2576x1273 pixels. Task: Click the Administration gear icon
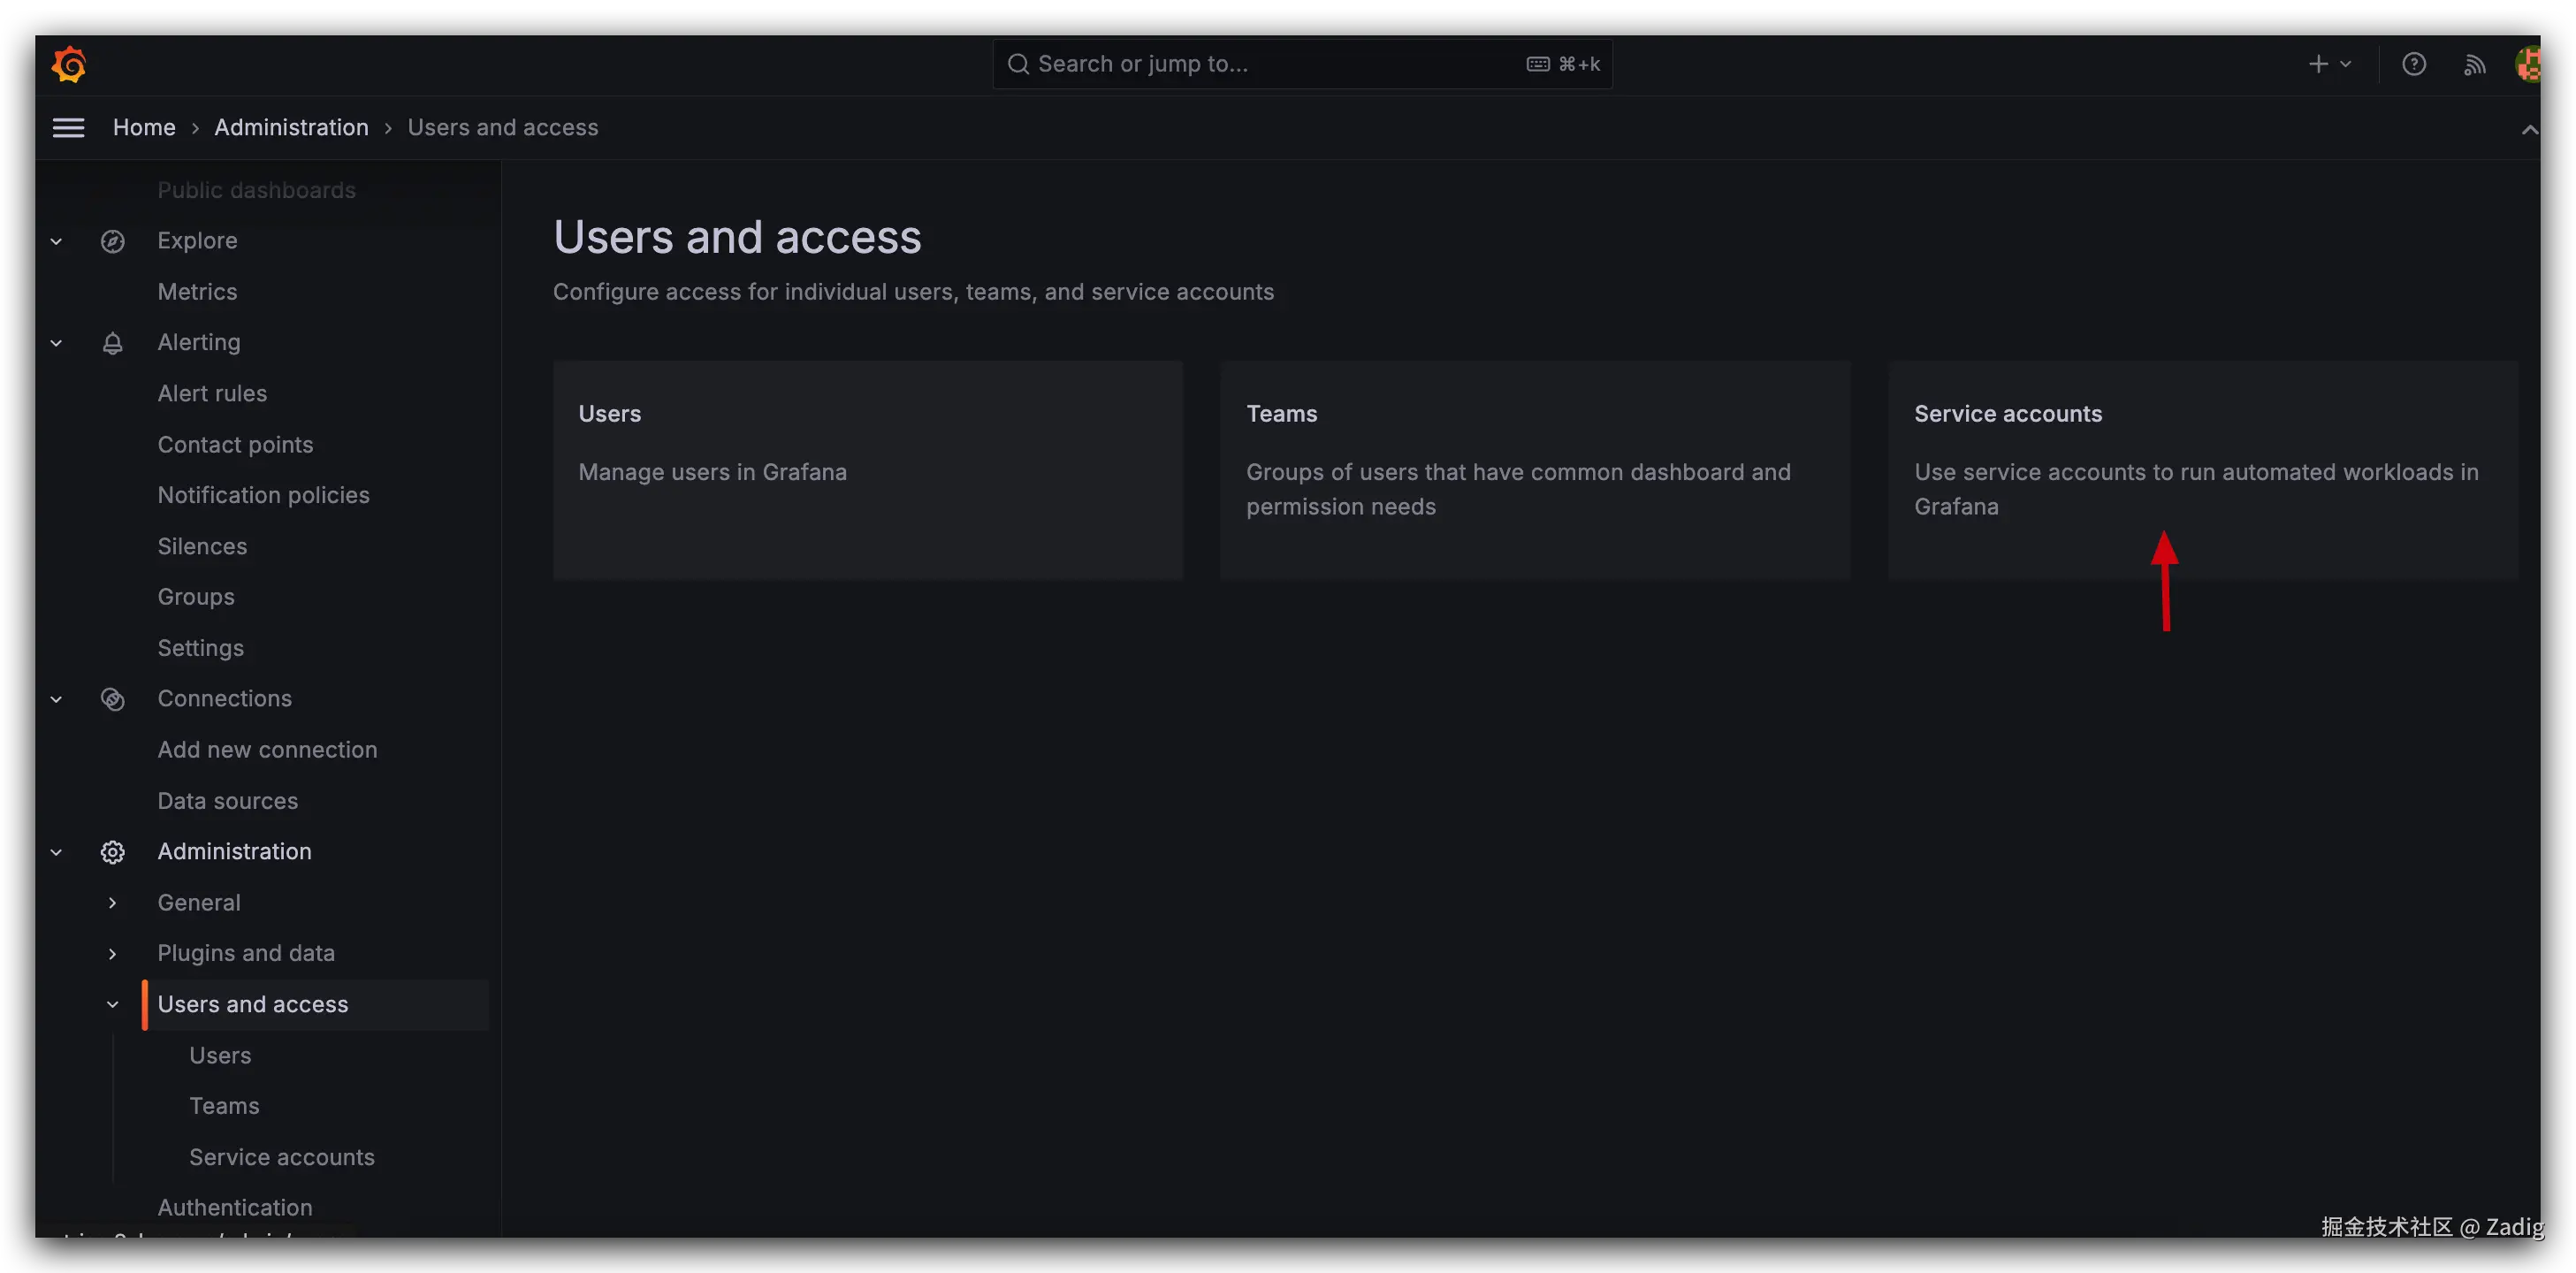[x=113, y=852]
